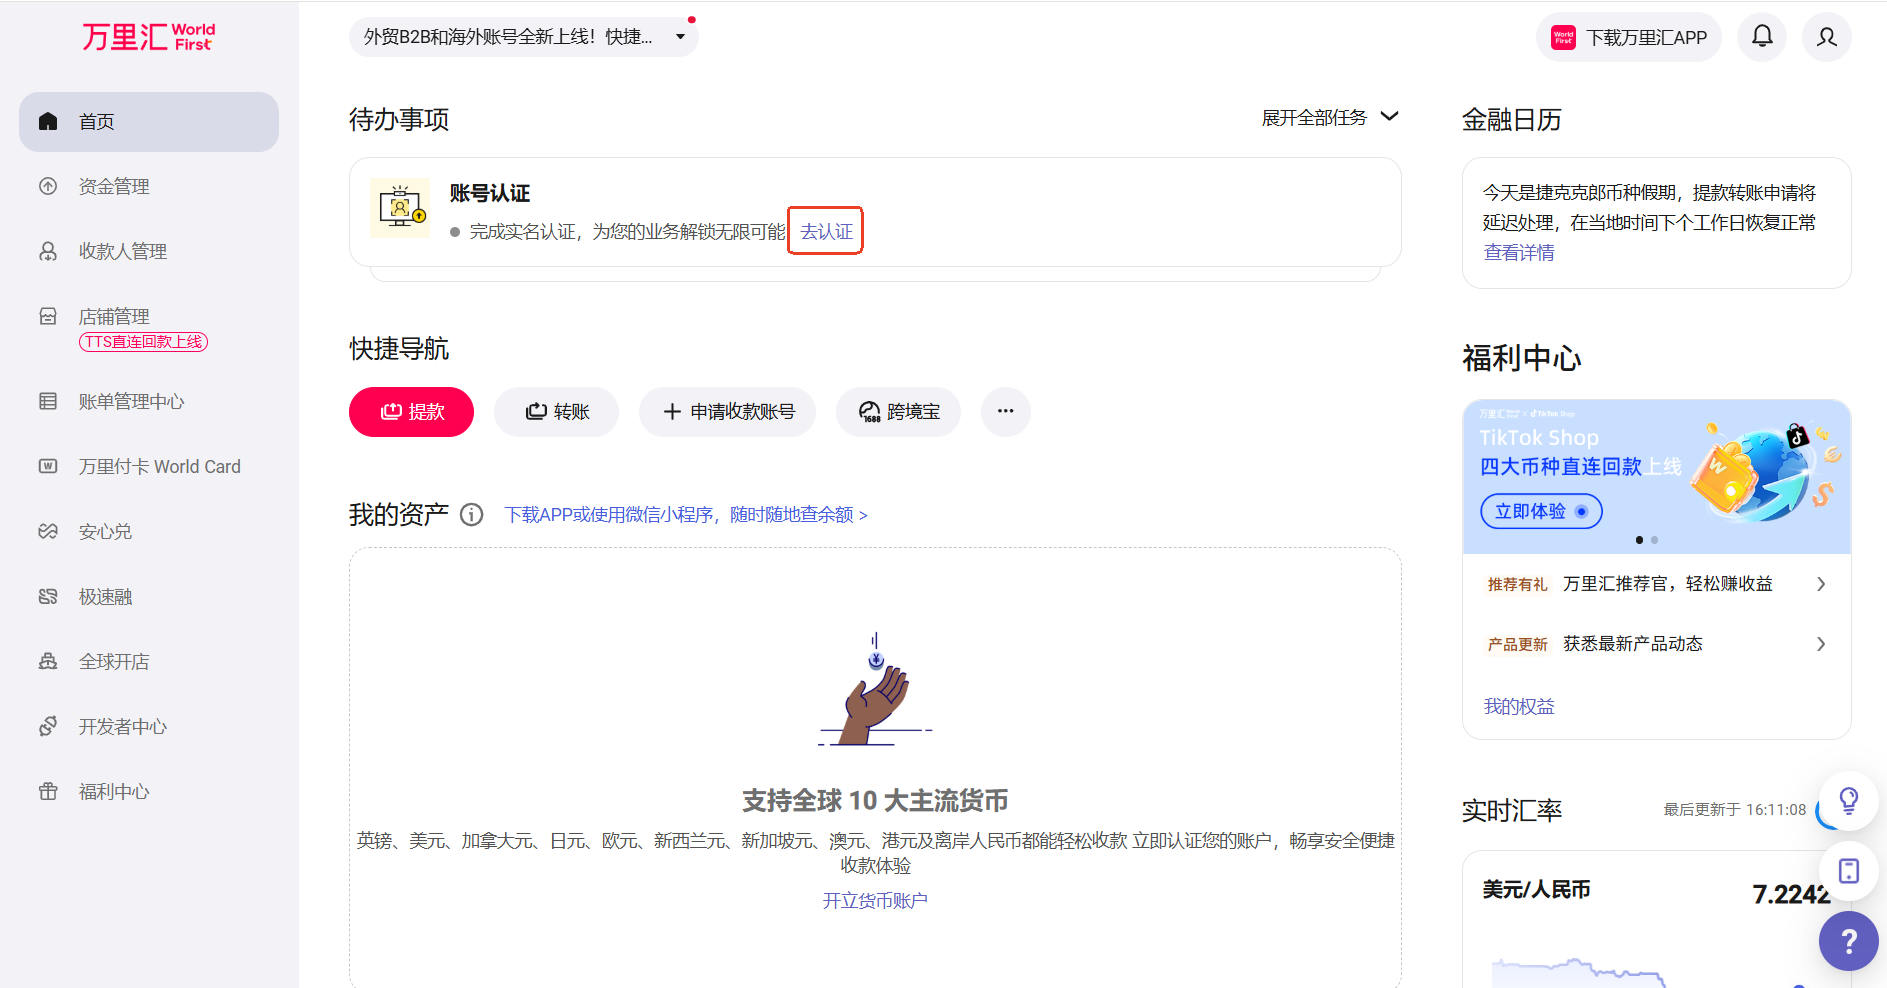Click the 收款人管理 person icon

[x=48, y=251]
